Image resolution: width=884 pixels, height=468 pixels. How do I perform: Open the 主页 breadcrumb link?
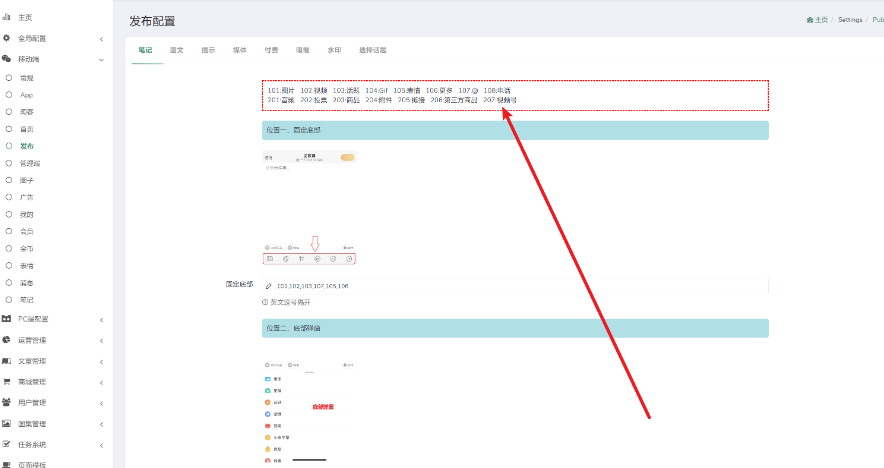pyautogui.click(x=817, y=20)
